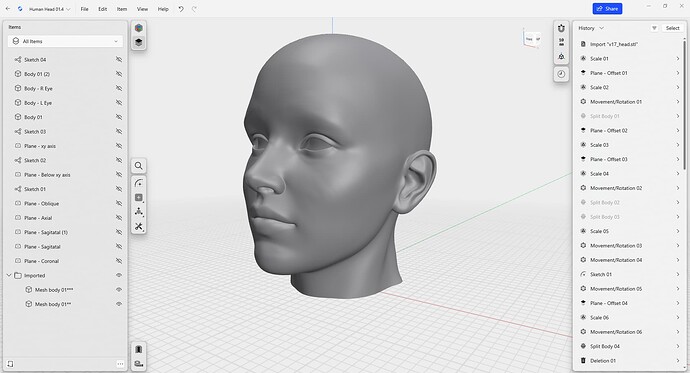Click the Select button in History
Viewport: 690px width, 373px height.
672,28
